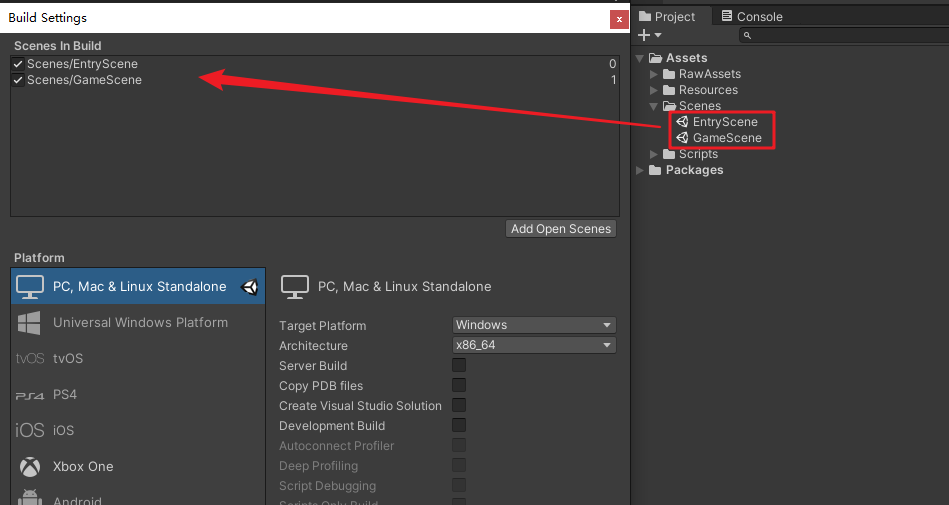Expand the RawAssets folder arrow
This screenshot has width=949, height=505.
click(x=654, y=74)
